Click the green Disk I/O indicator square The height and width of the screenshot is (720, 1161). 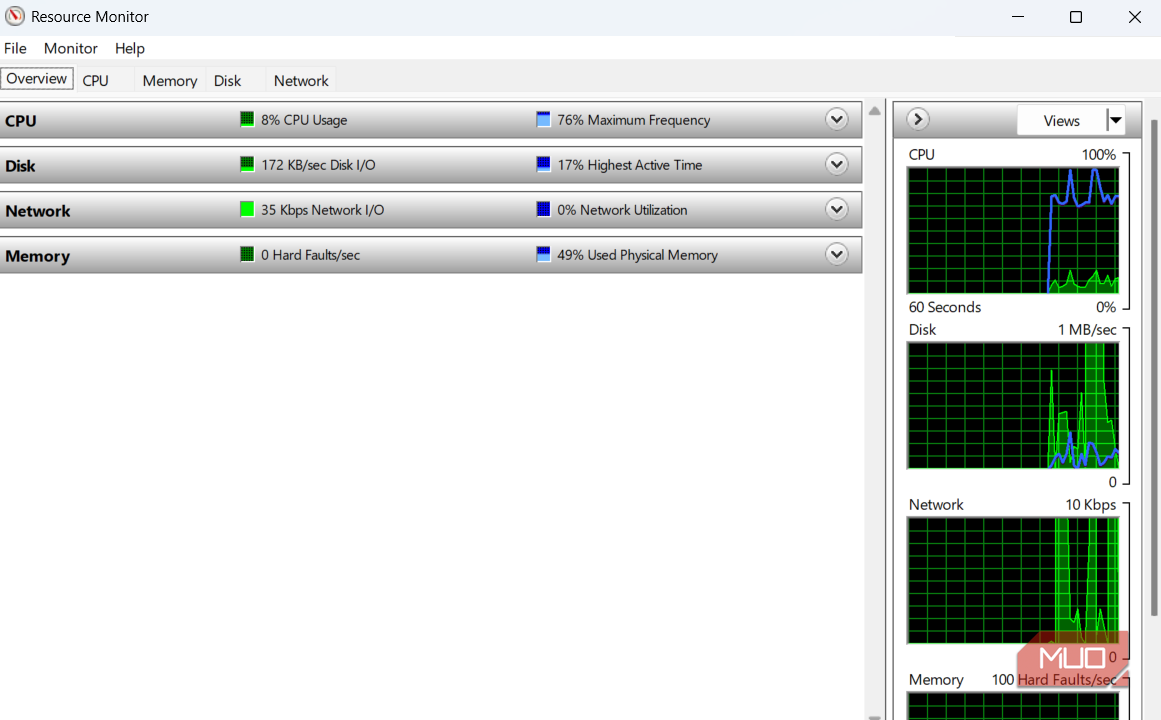247,164
